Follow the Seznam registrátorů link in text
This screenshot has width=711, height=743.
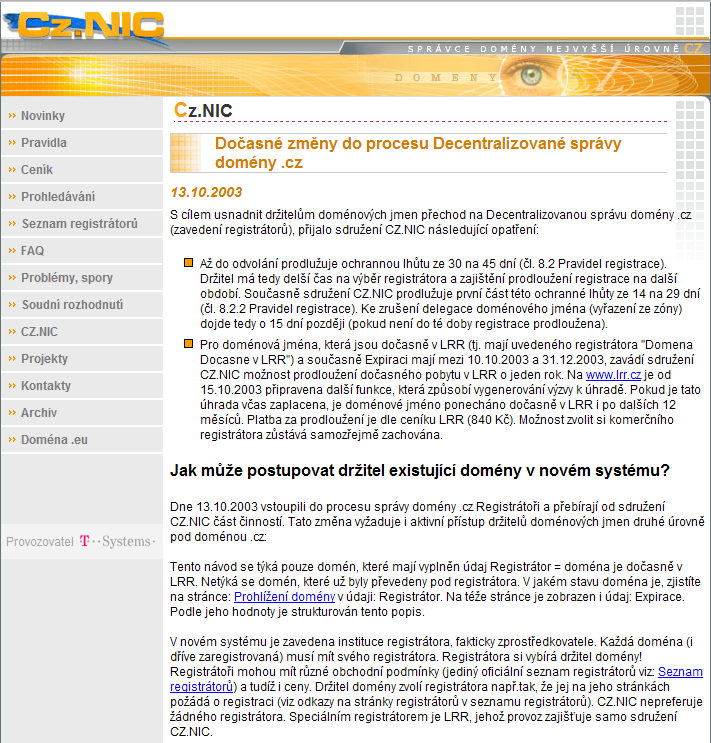[680, 672]
